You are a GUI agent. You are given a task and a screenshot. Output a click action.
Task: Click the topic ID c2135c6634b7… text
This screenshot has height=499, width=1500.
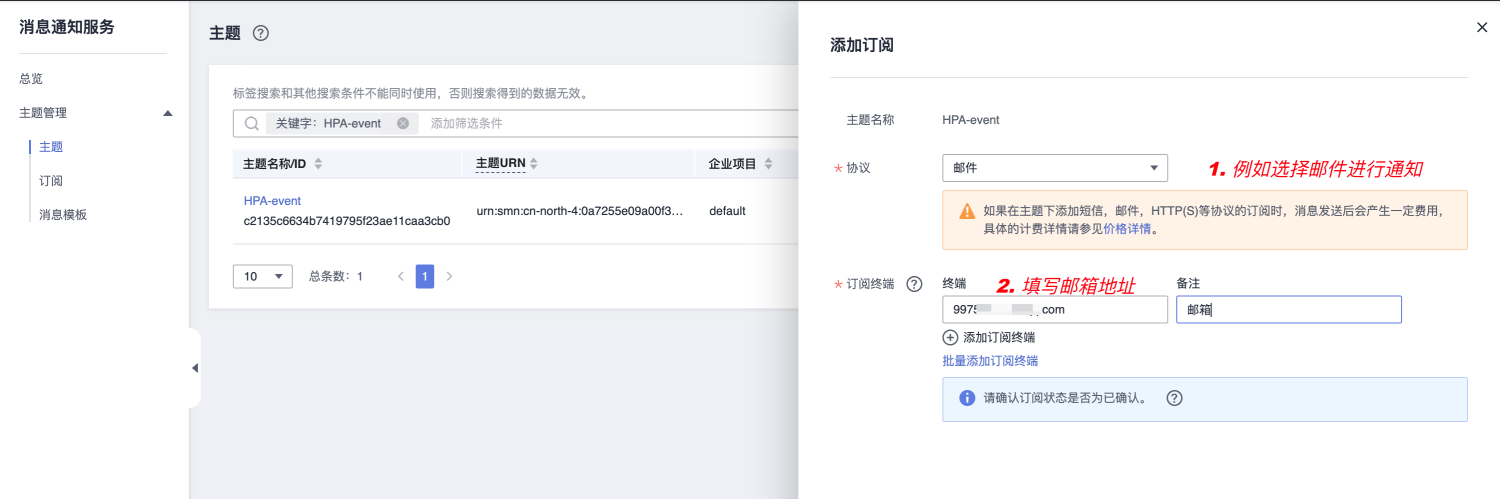[347, 221]
